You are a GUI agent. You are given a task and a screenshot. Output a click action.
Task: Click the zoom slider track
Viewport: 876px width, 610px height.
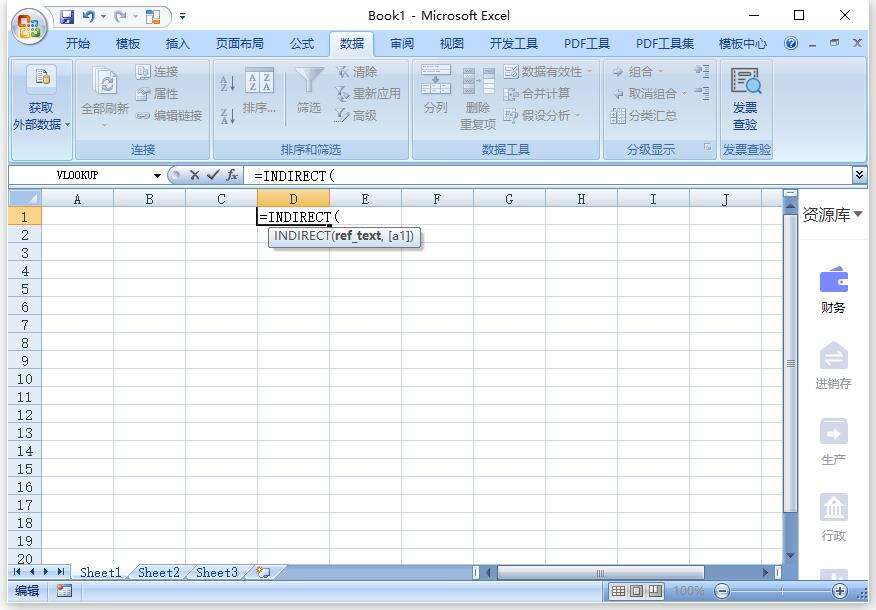coord(781,591)
